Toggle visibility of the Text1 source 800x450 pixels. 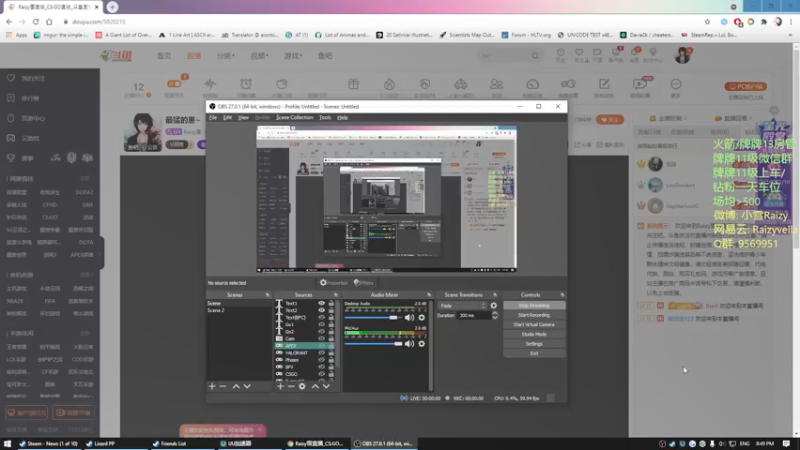(x=321, y=303)
